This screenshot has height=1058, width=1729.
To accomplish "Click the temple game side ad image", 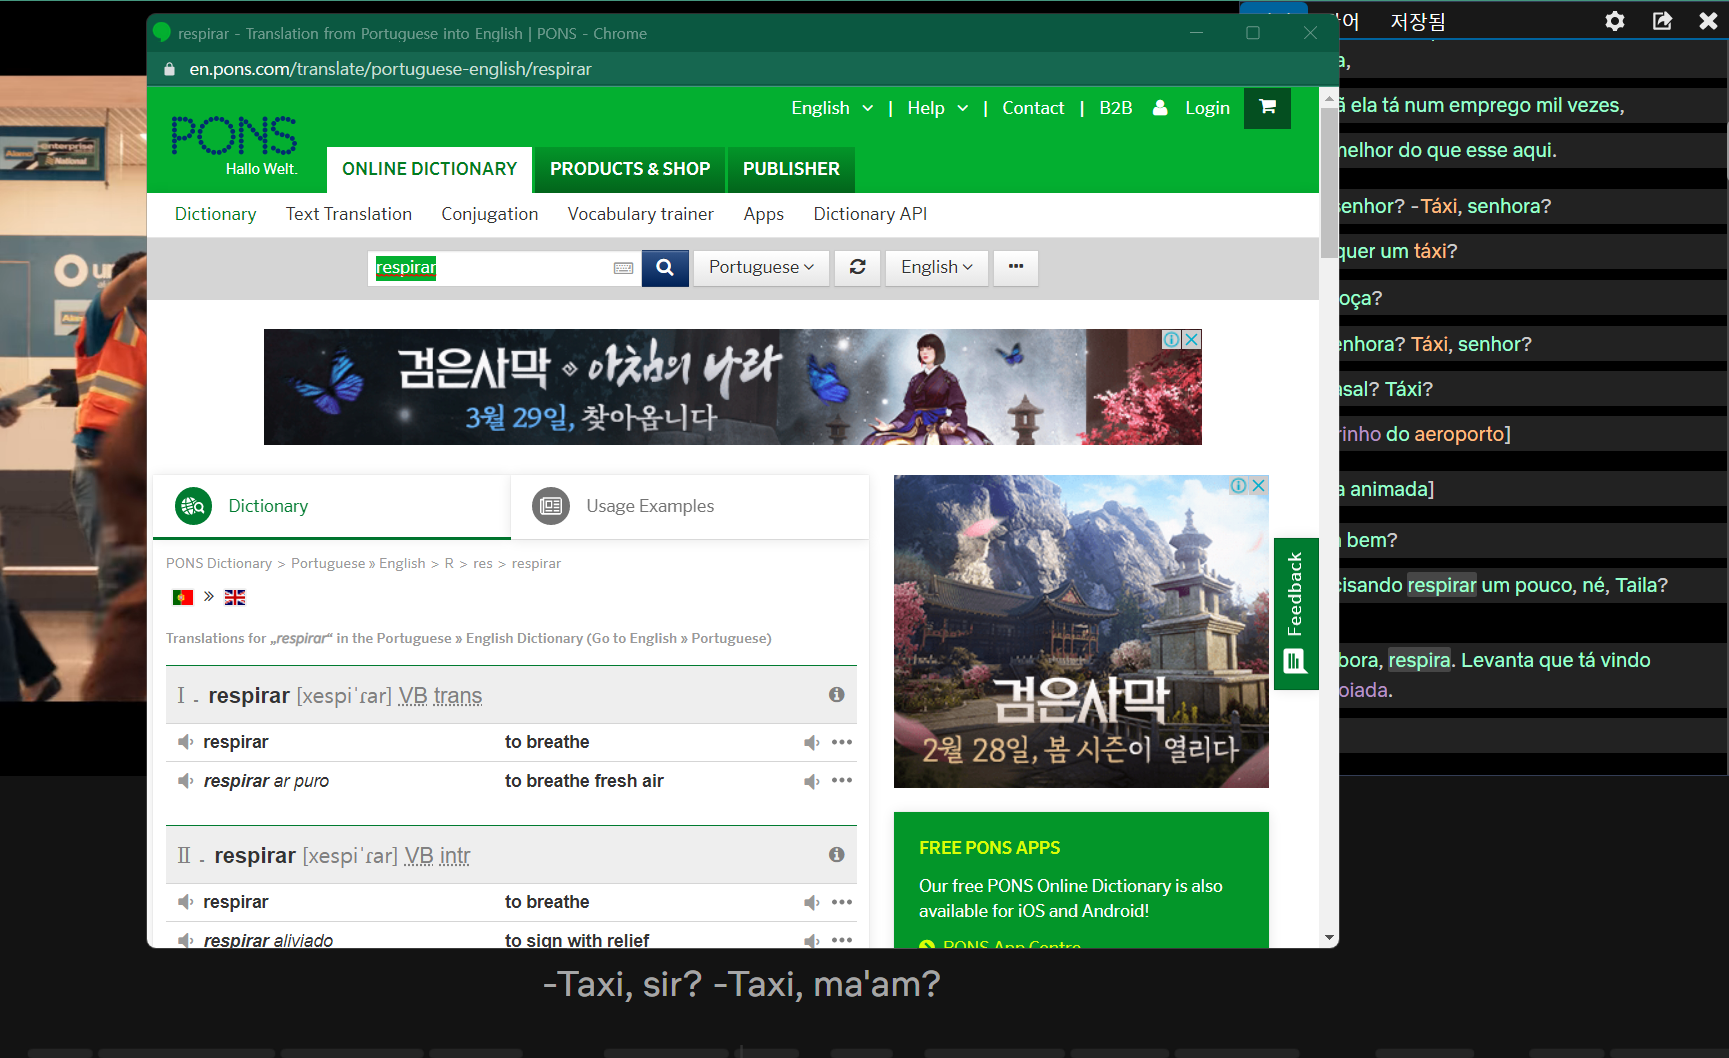I will click(1081, 632).
